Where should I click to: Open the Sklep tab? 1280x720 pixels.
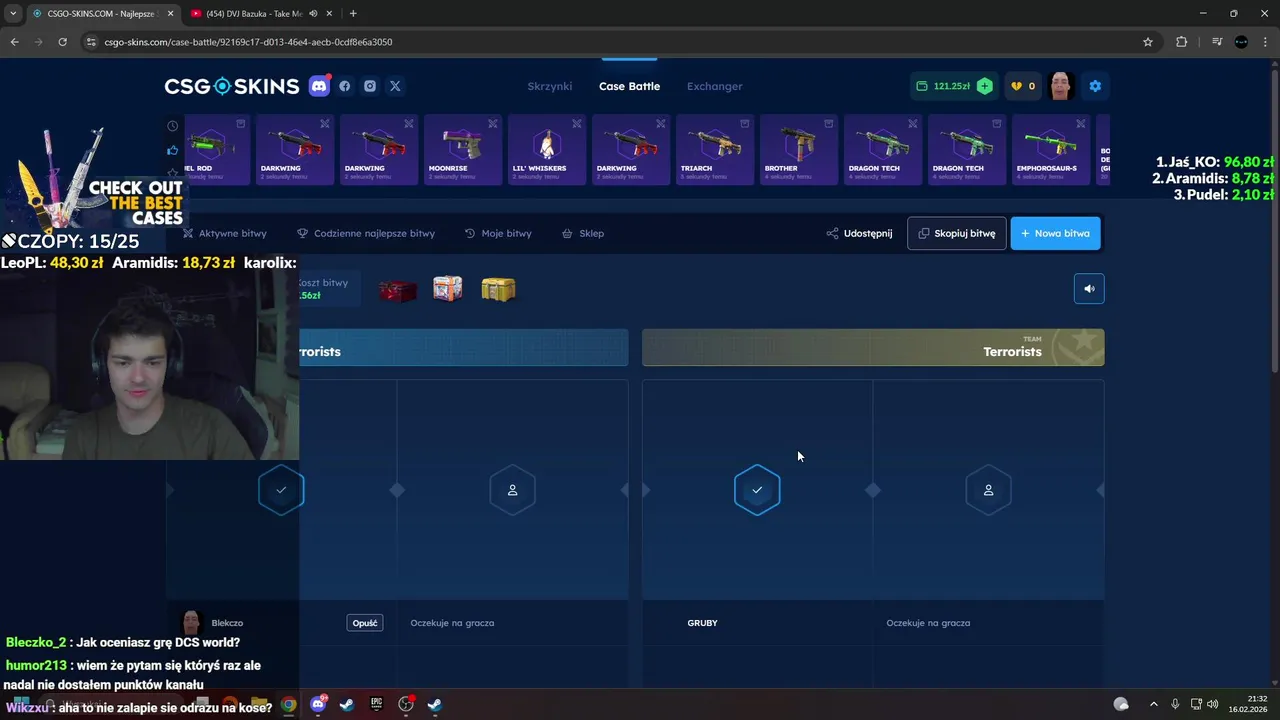pyautogui.click(x=583, y=233)
